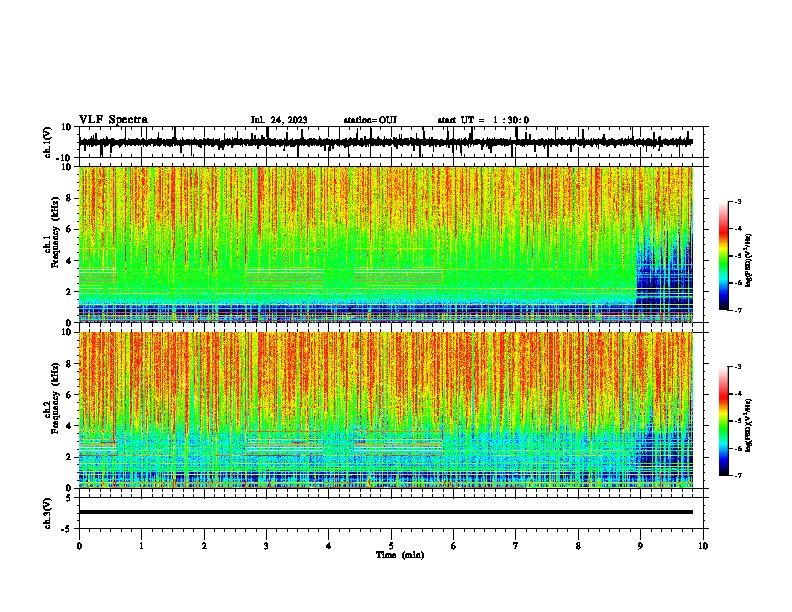The width and height of the screenshot is (792, 612).
Task: Click time axis tick label '7'
Action: click(x=516, y=546)
